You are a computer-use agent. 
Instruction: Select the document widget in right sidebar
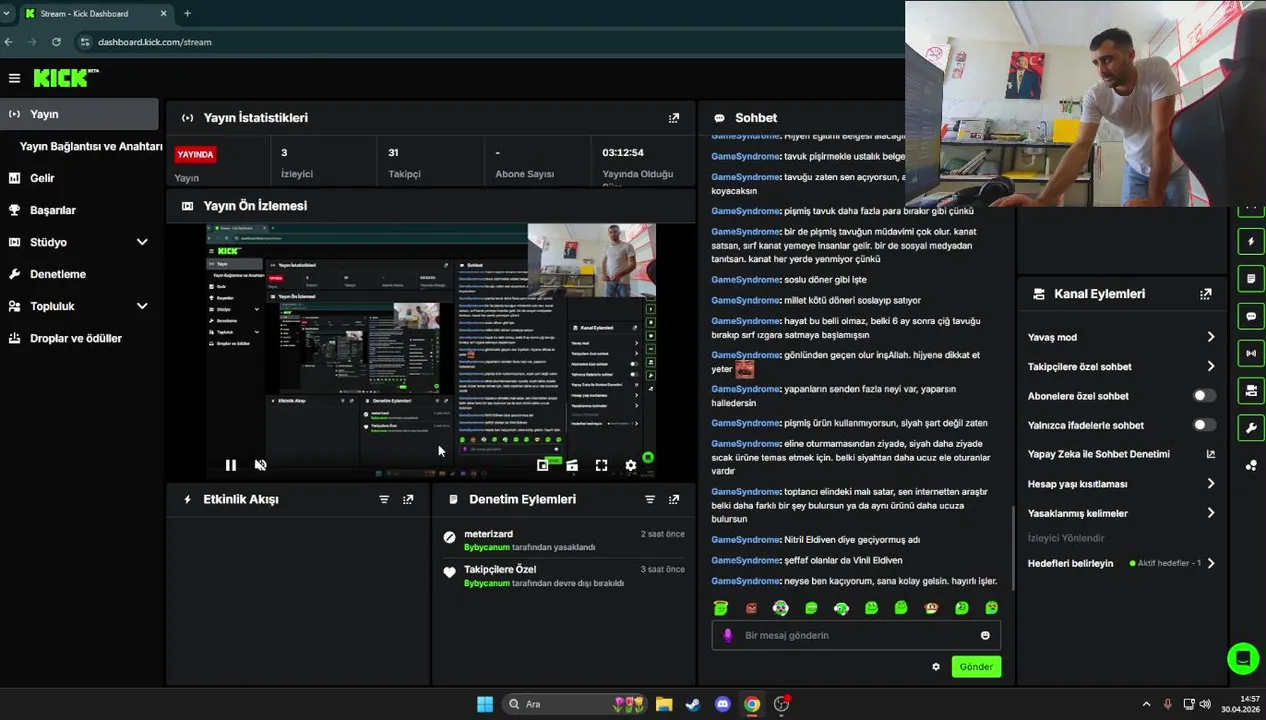1251,278
